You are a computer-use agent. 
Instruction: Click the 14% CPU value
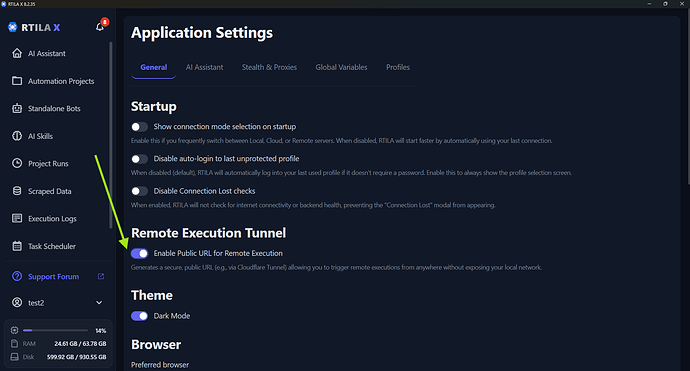pos(101,331)
